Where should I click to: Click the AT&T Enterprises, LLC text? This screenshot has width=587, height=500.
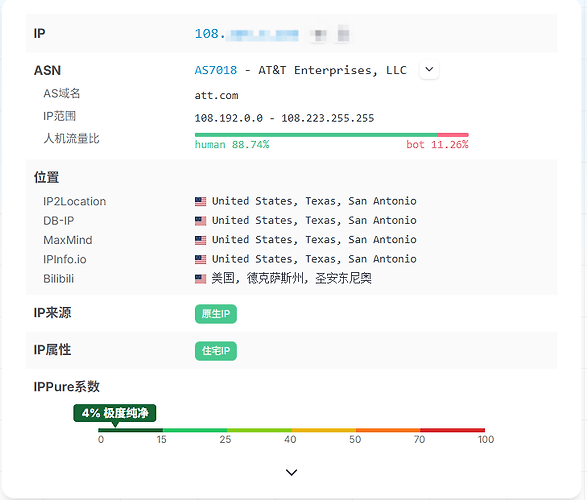(332, 70)
